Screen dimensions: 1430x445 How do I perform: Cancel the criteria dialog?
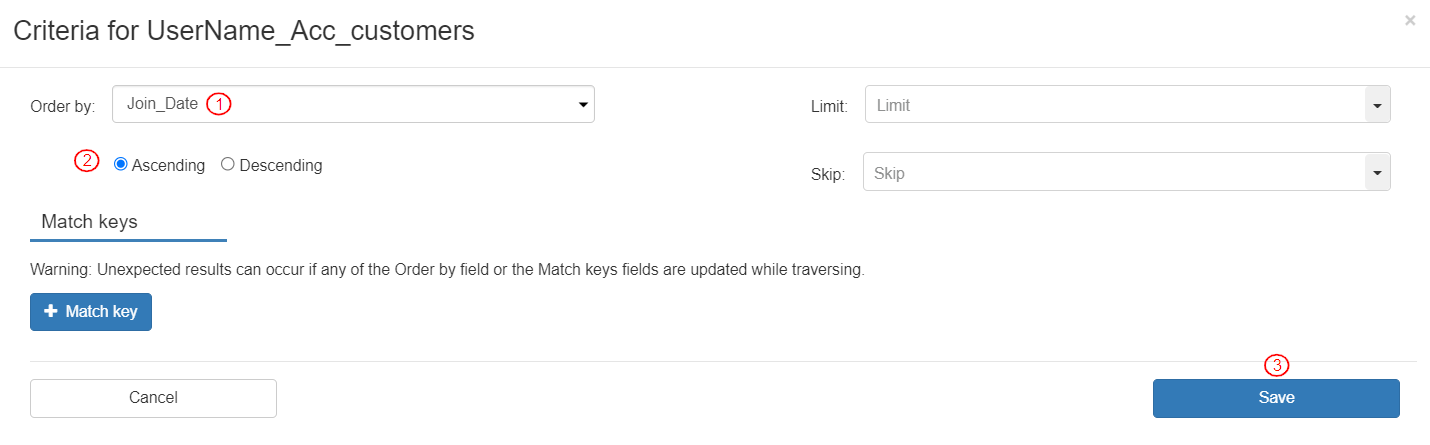tap(153, 398)
